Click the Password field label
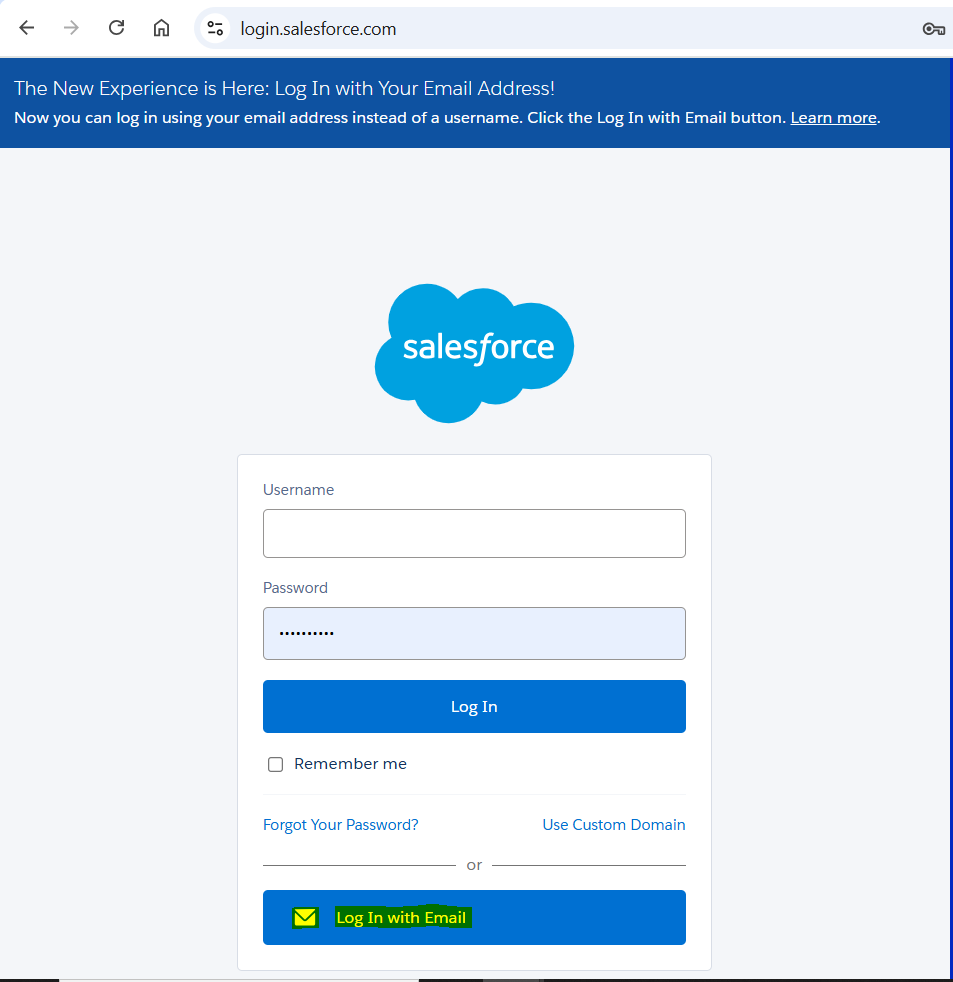Screen dimensions: 953x982 coord(296,587)
